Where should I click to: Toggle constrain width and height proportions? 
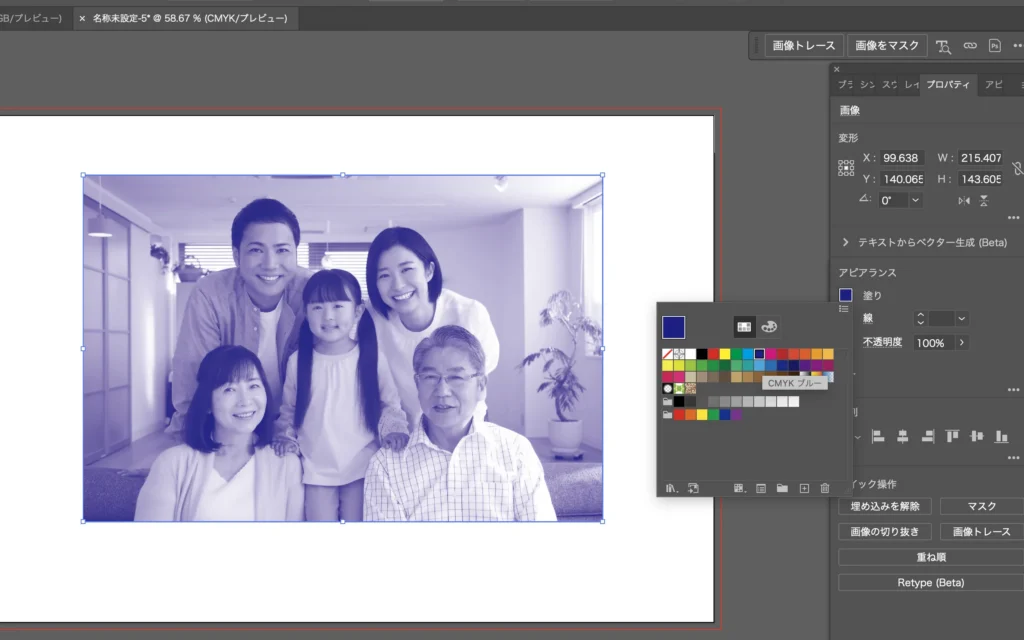click(1017, 169)
